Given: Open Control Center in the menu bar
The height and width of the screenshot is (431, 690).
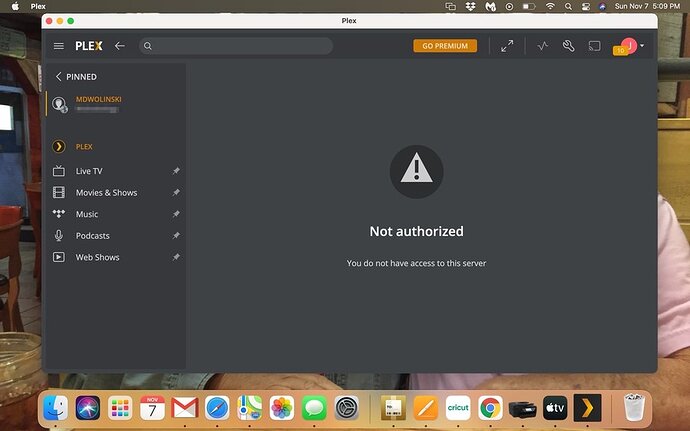Looking at the screenshot, I should tap(585, 6).
